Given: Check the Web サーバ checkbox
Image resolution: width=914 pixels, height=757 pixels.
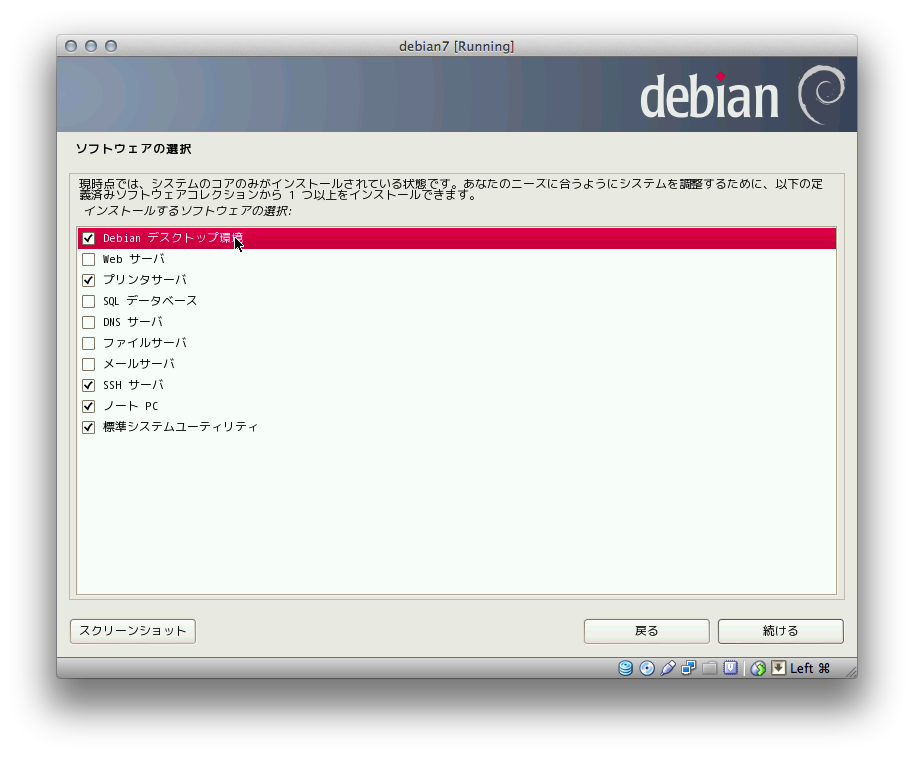Looking at the screenshot, I should click(89, 259).
